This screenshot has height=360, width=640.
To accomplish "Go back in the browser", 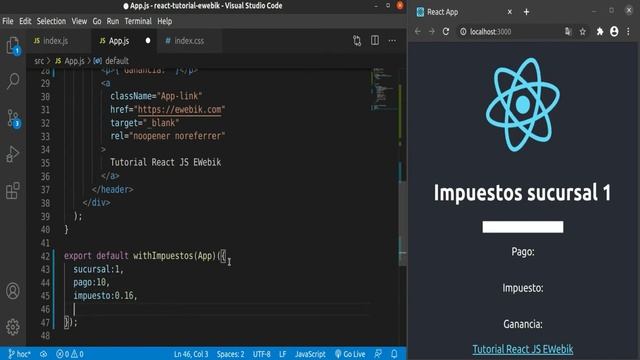I will [x=418, y=31].
